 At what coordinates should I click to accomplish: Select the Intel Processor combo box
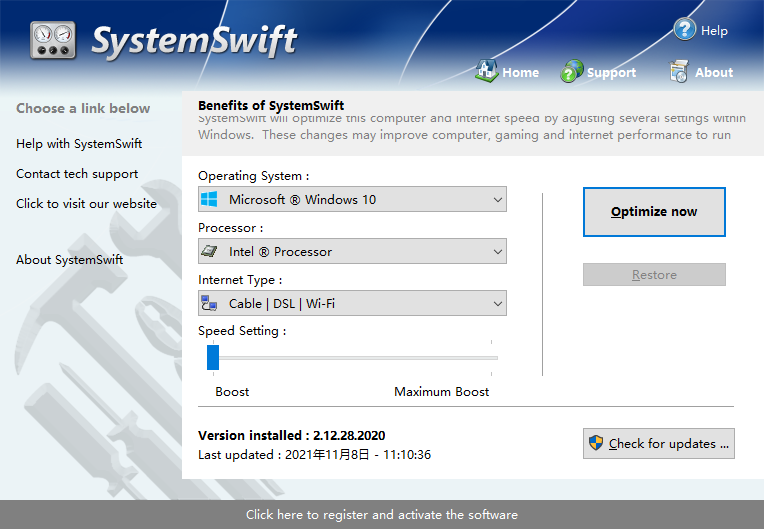(352, 251)
